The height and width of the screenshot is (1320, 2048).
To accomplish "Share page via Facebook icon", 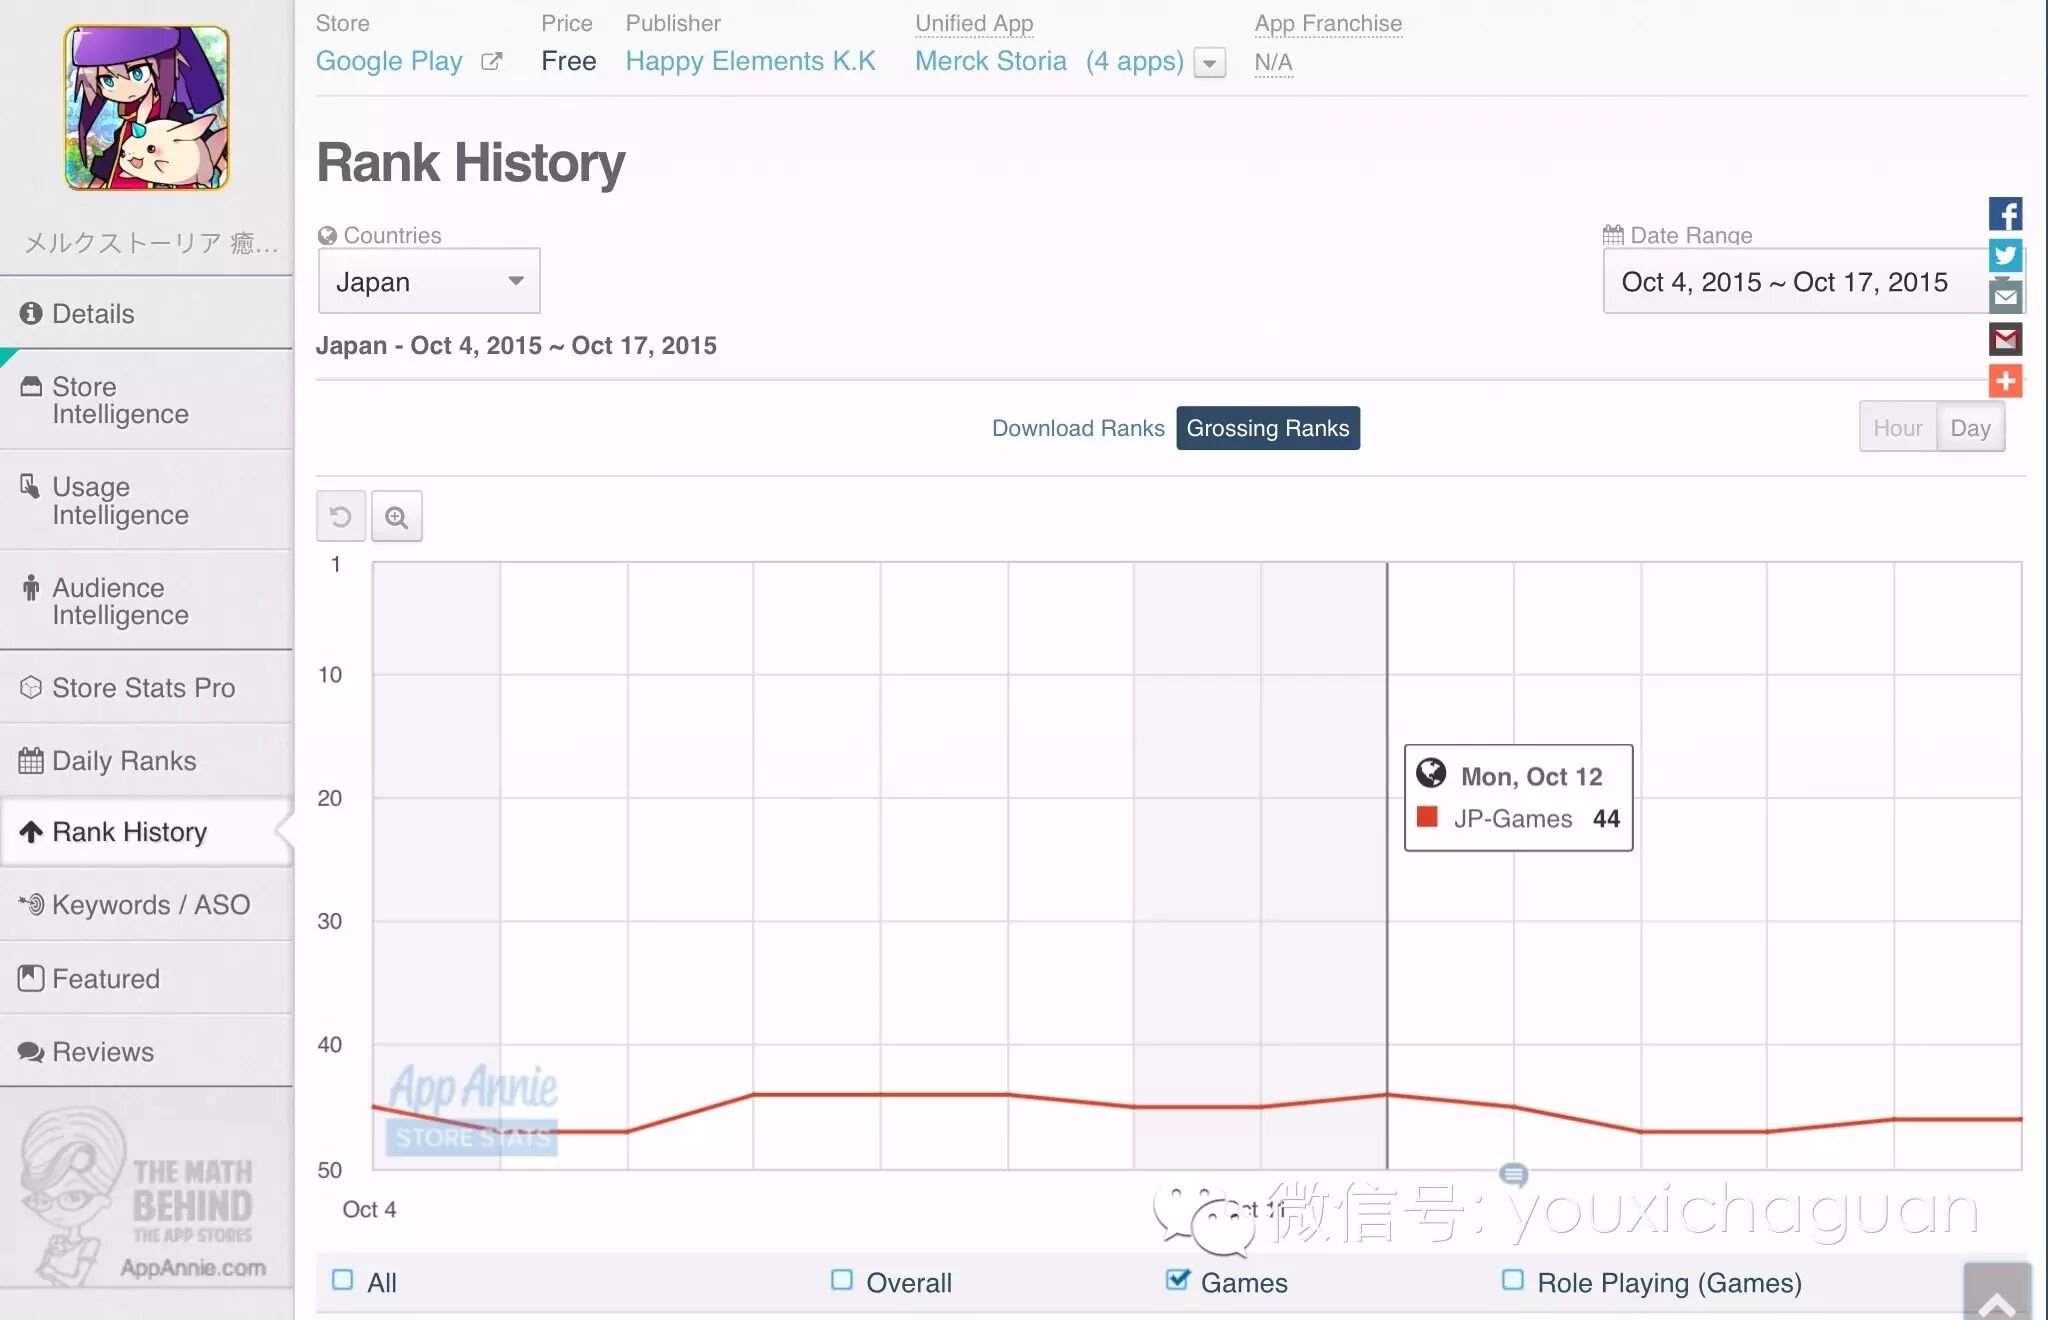I will pyautogui.click(x=2005, y=214).
